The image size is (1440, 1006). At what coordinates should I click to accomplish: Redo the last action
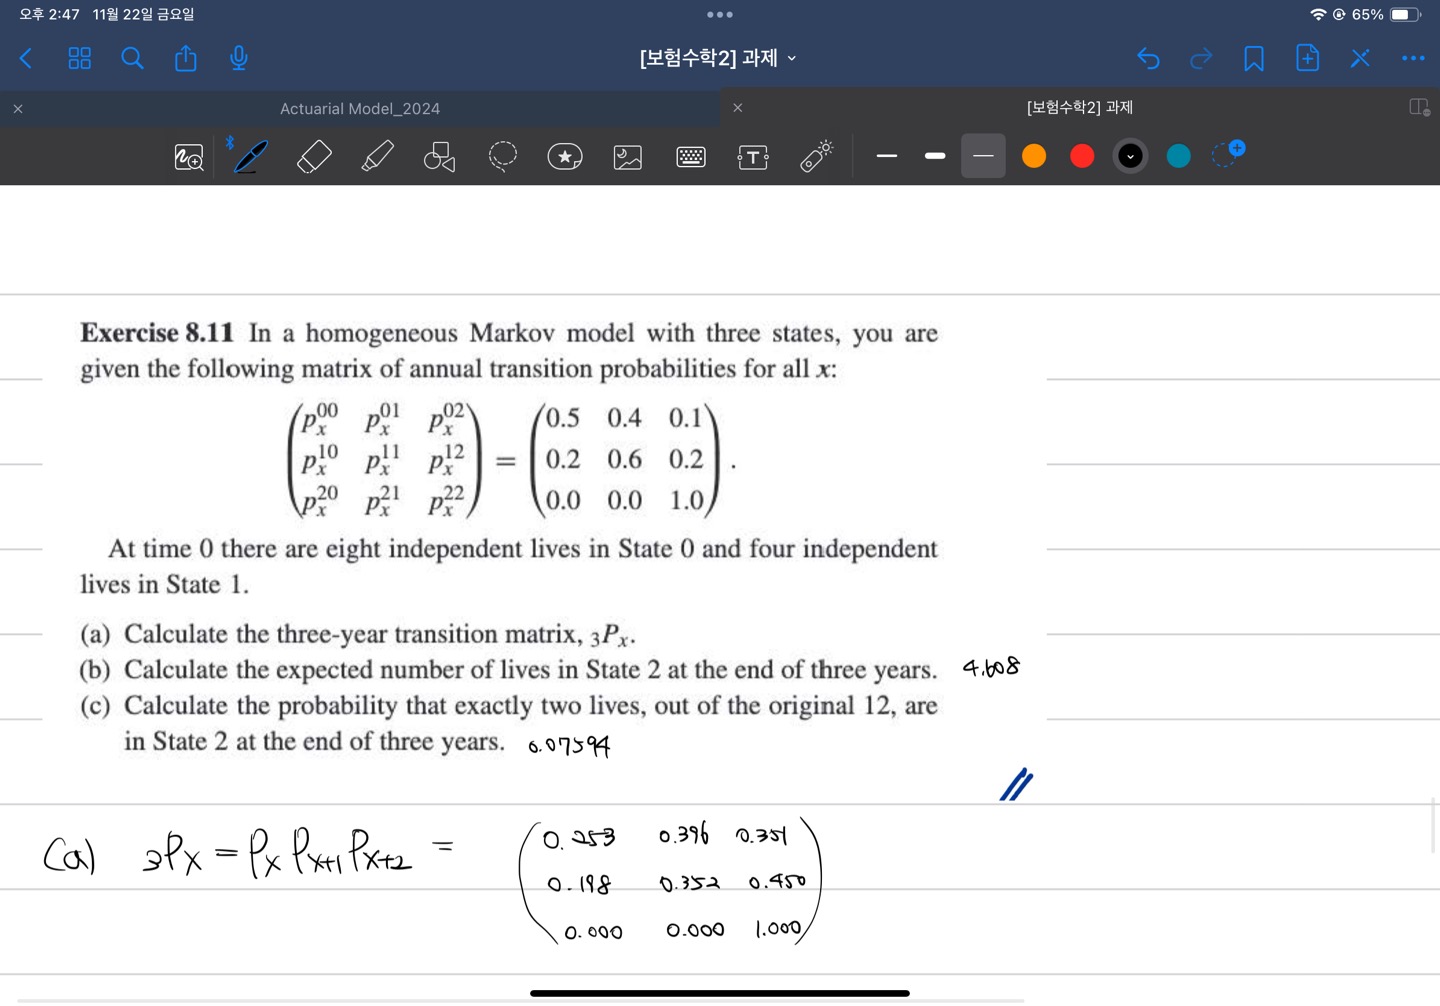point(1201,59)
